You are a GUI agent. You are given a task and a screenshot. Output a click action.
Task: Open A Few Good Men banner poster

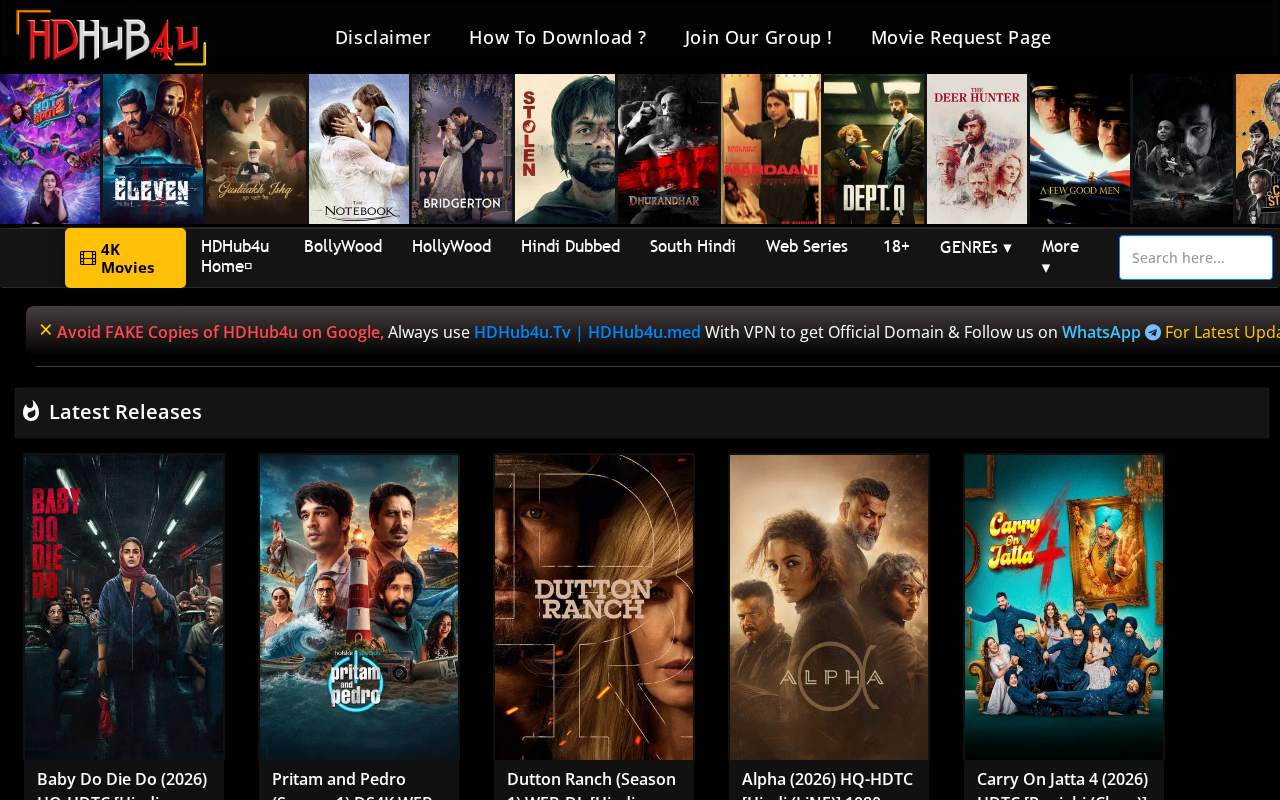[x=1080, y=149]
